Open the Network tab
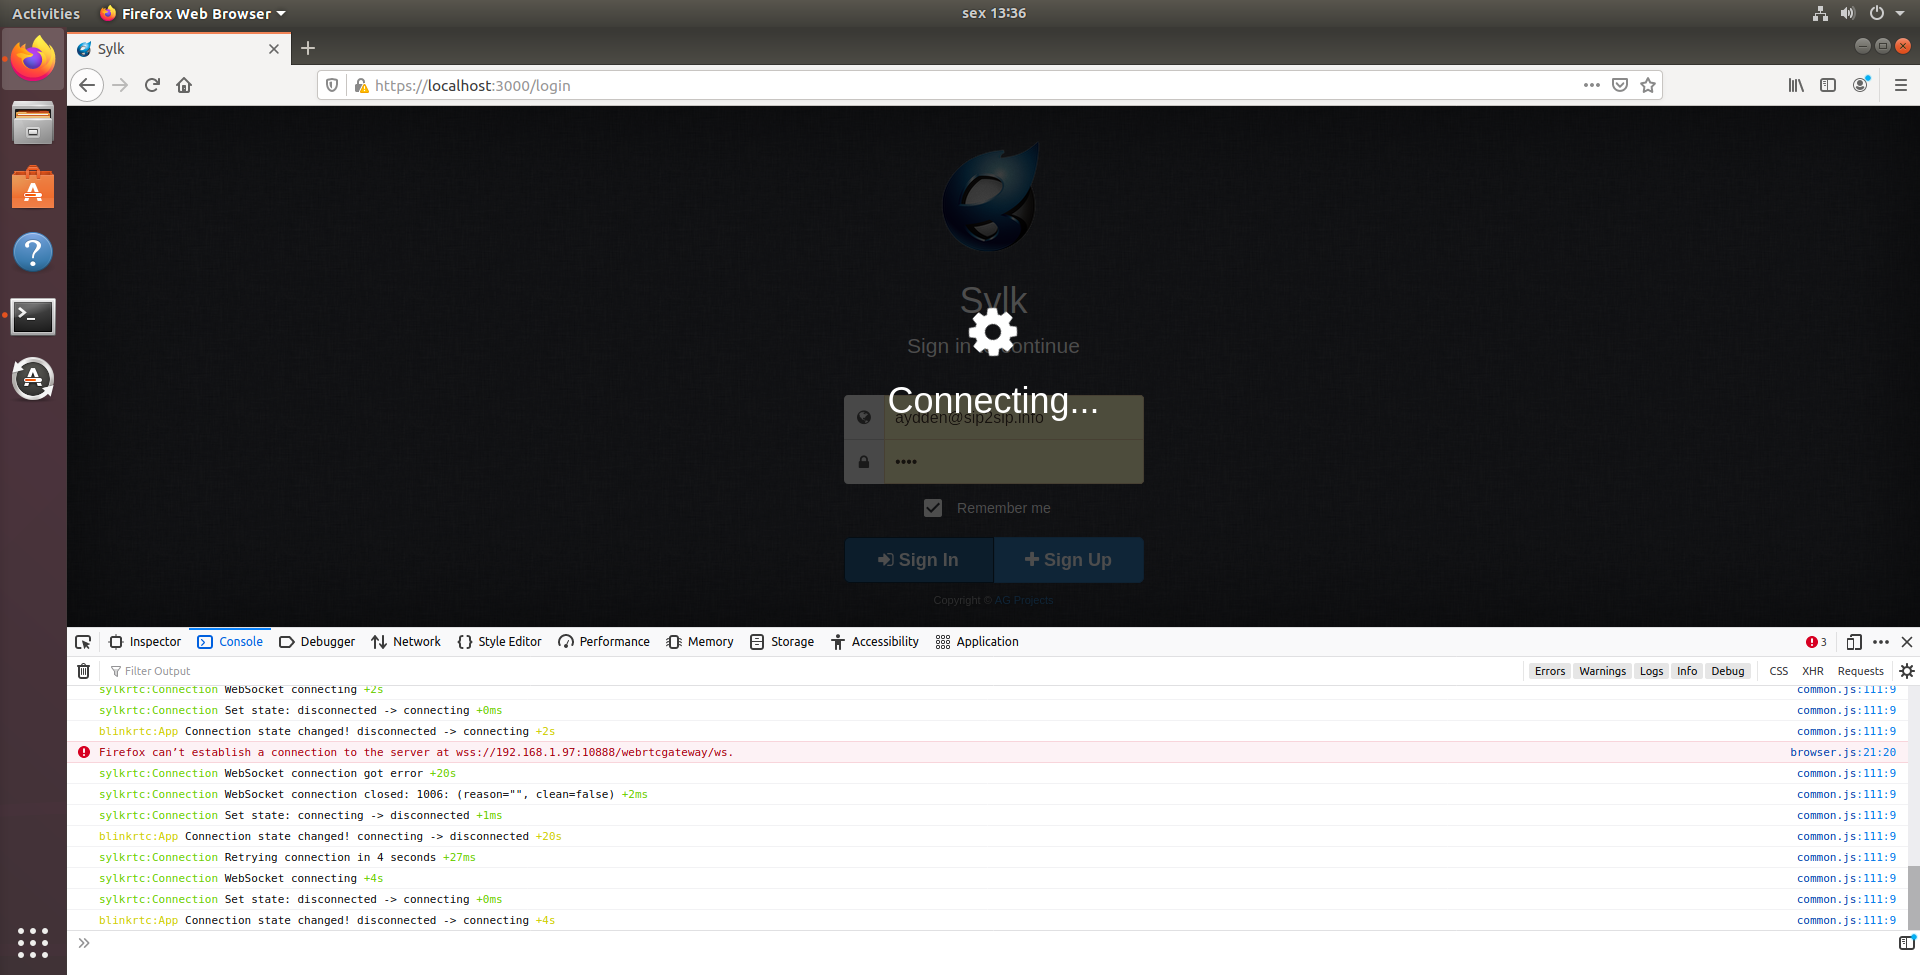Screen dimensions: 1920x975 tap(406, 642)
